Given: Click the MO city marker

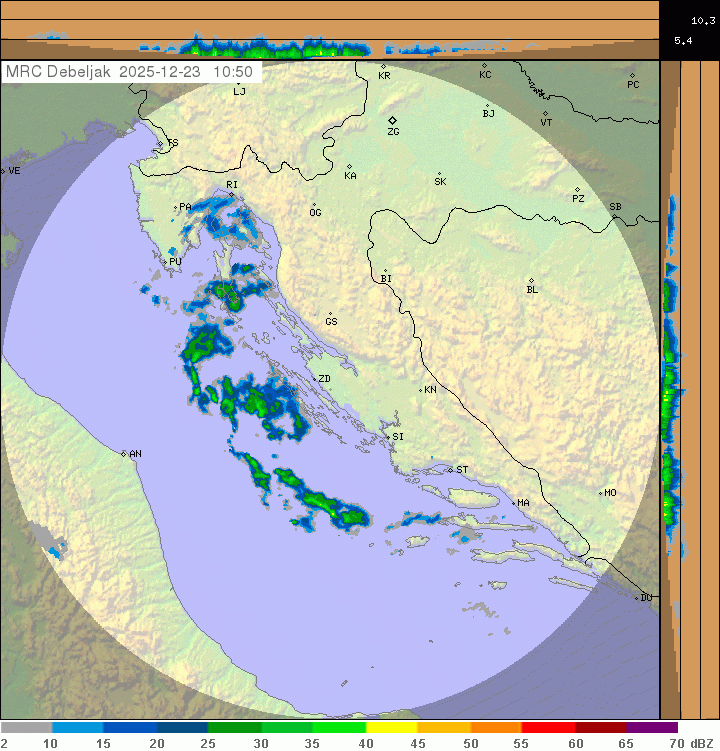Looking at the screenshot, I should point(601,493).
